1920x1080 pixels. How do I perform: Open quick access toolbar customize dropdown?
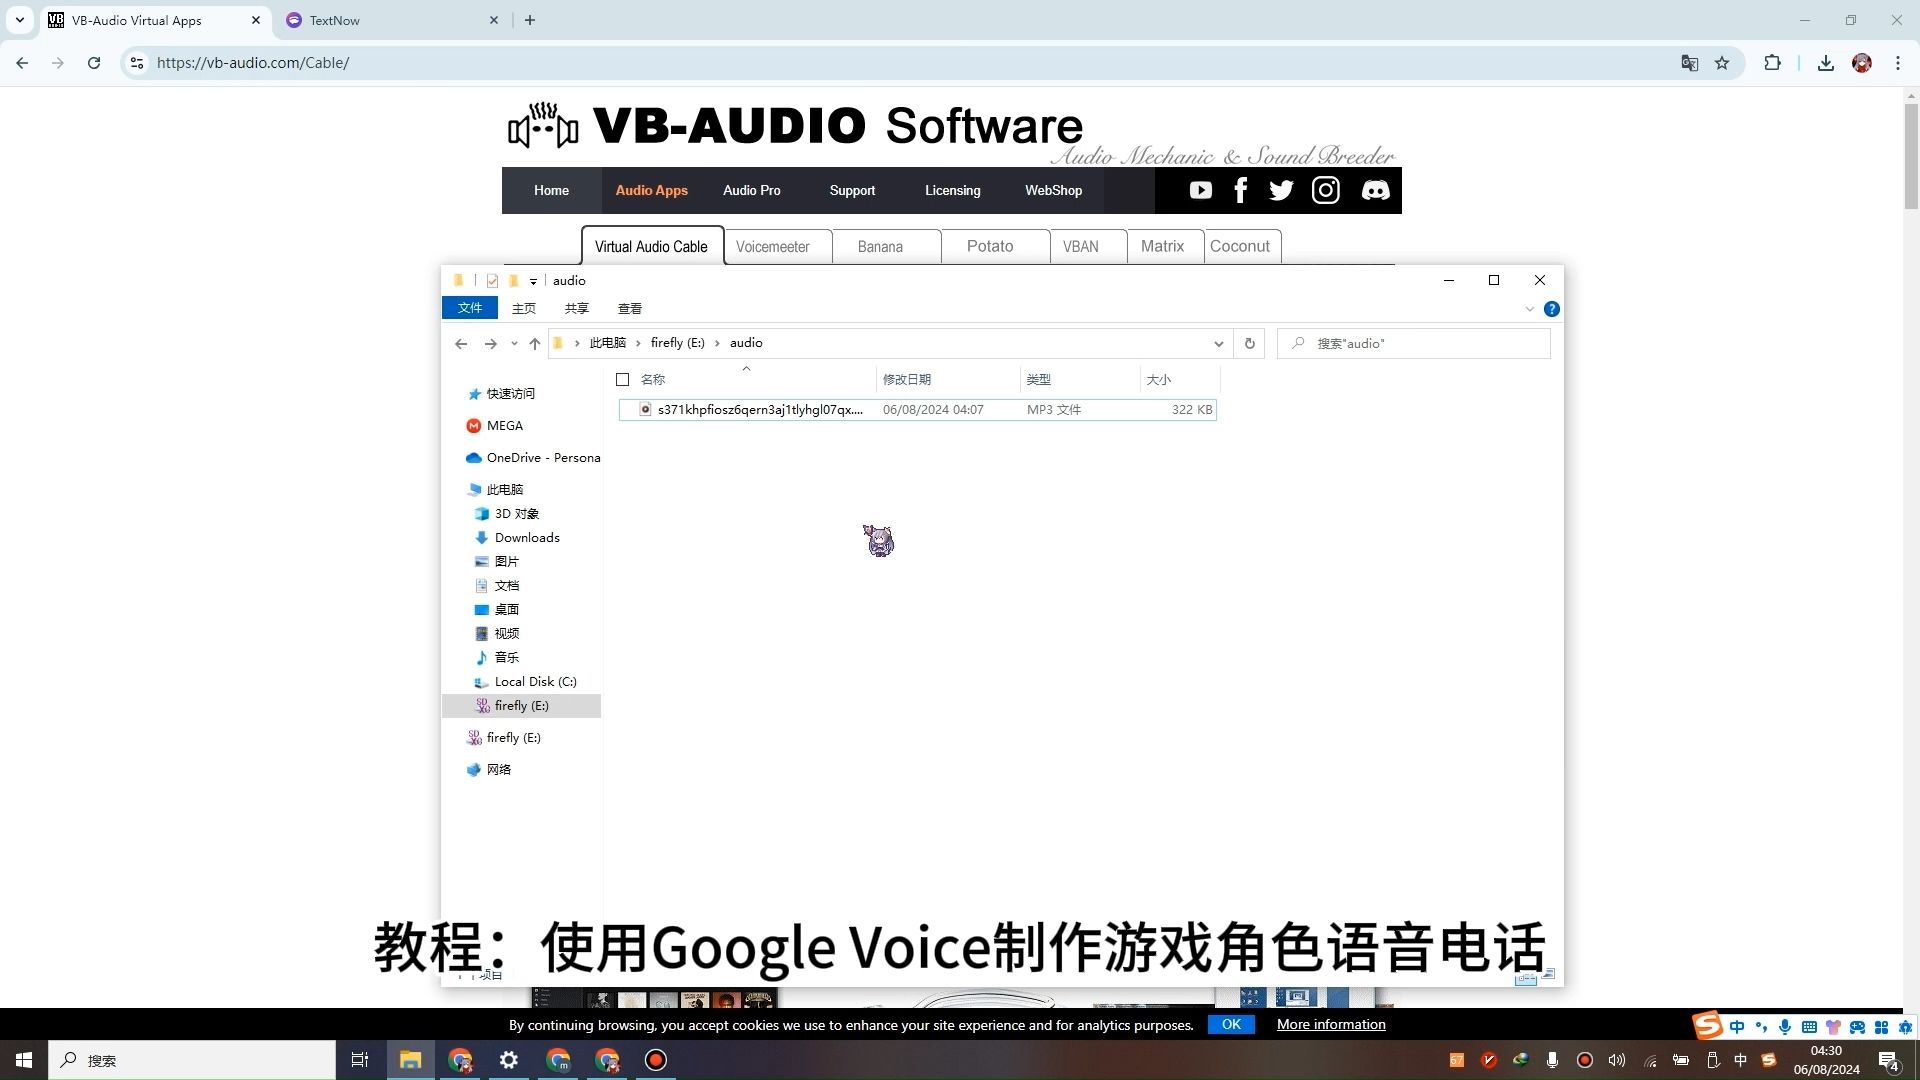(x=533, y=281)
